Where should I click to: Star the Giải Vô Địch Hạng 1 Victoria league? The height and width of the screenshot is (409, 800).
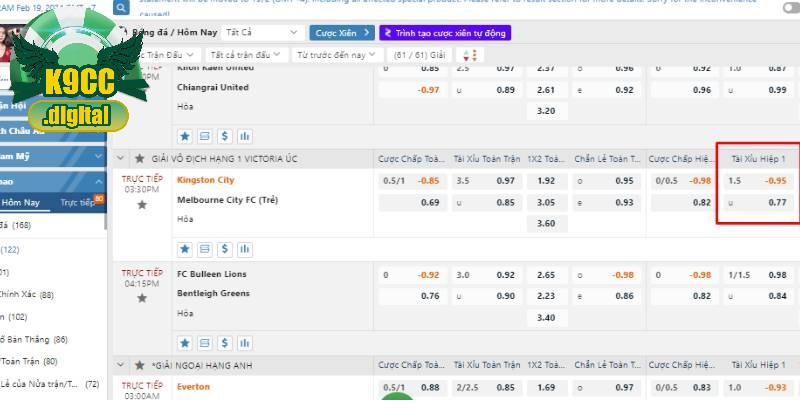tap(140, 159)
